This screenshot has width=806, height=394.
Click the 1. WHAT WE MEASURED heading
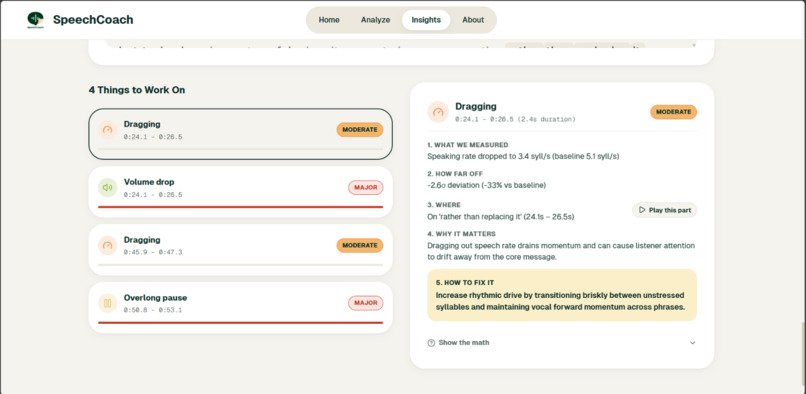point(468,145)
